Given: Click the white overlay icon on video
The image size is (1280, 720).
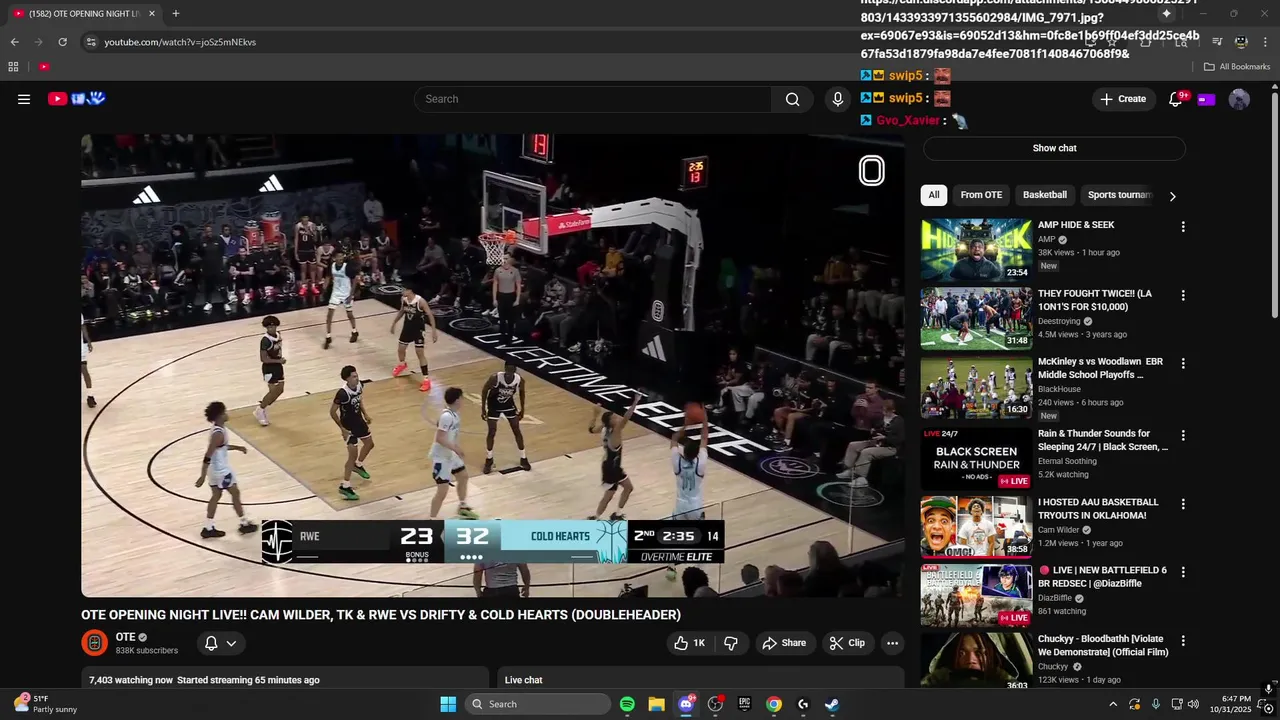Looking at the screenshot, I should click(x=871, y=171).
